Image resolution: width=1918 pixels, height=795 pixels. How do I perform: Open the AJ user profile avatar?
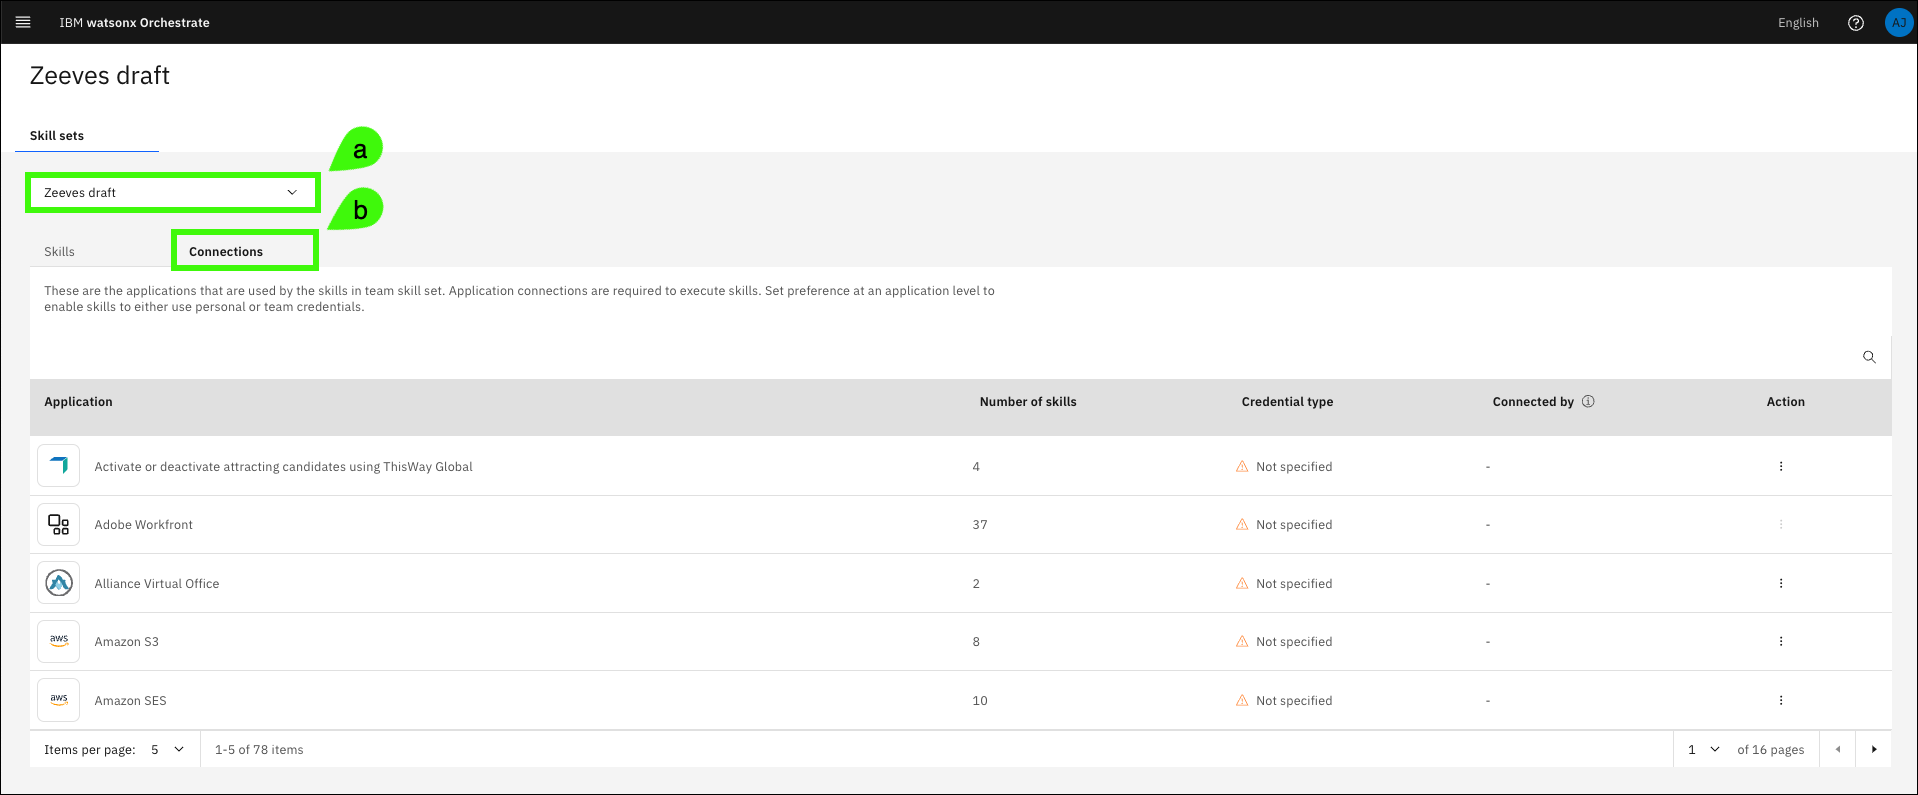(x=1898, y=23)
